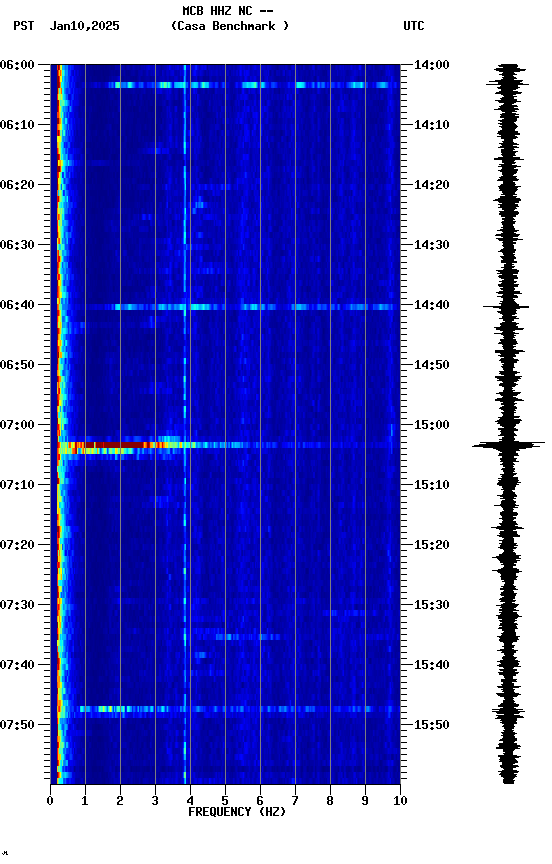Click the 14:00 UTC time label

(x=432, y=65)
